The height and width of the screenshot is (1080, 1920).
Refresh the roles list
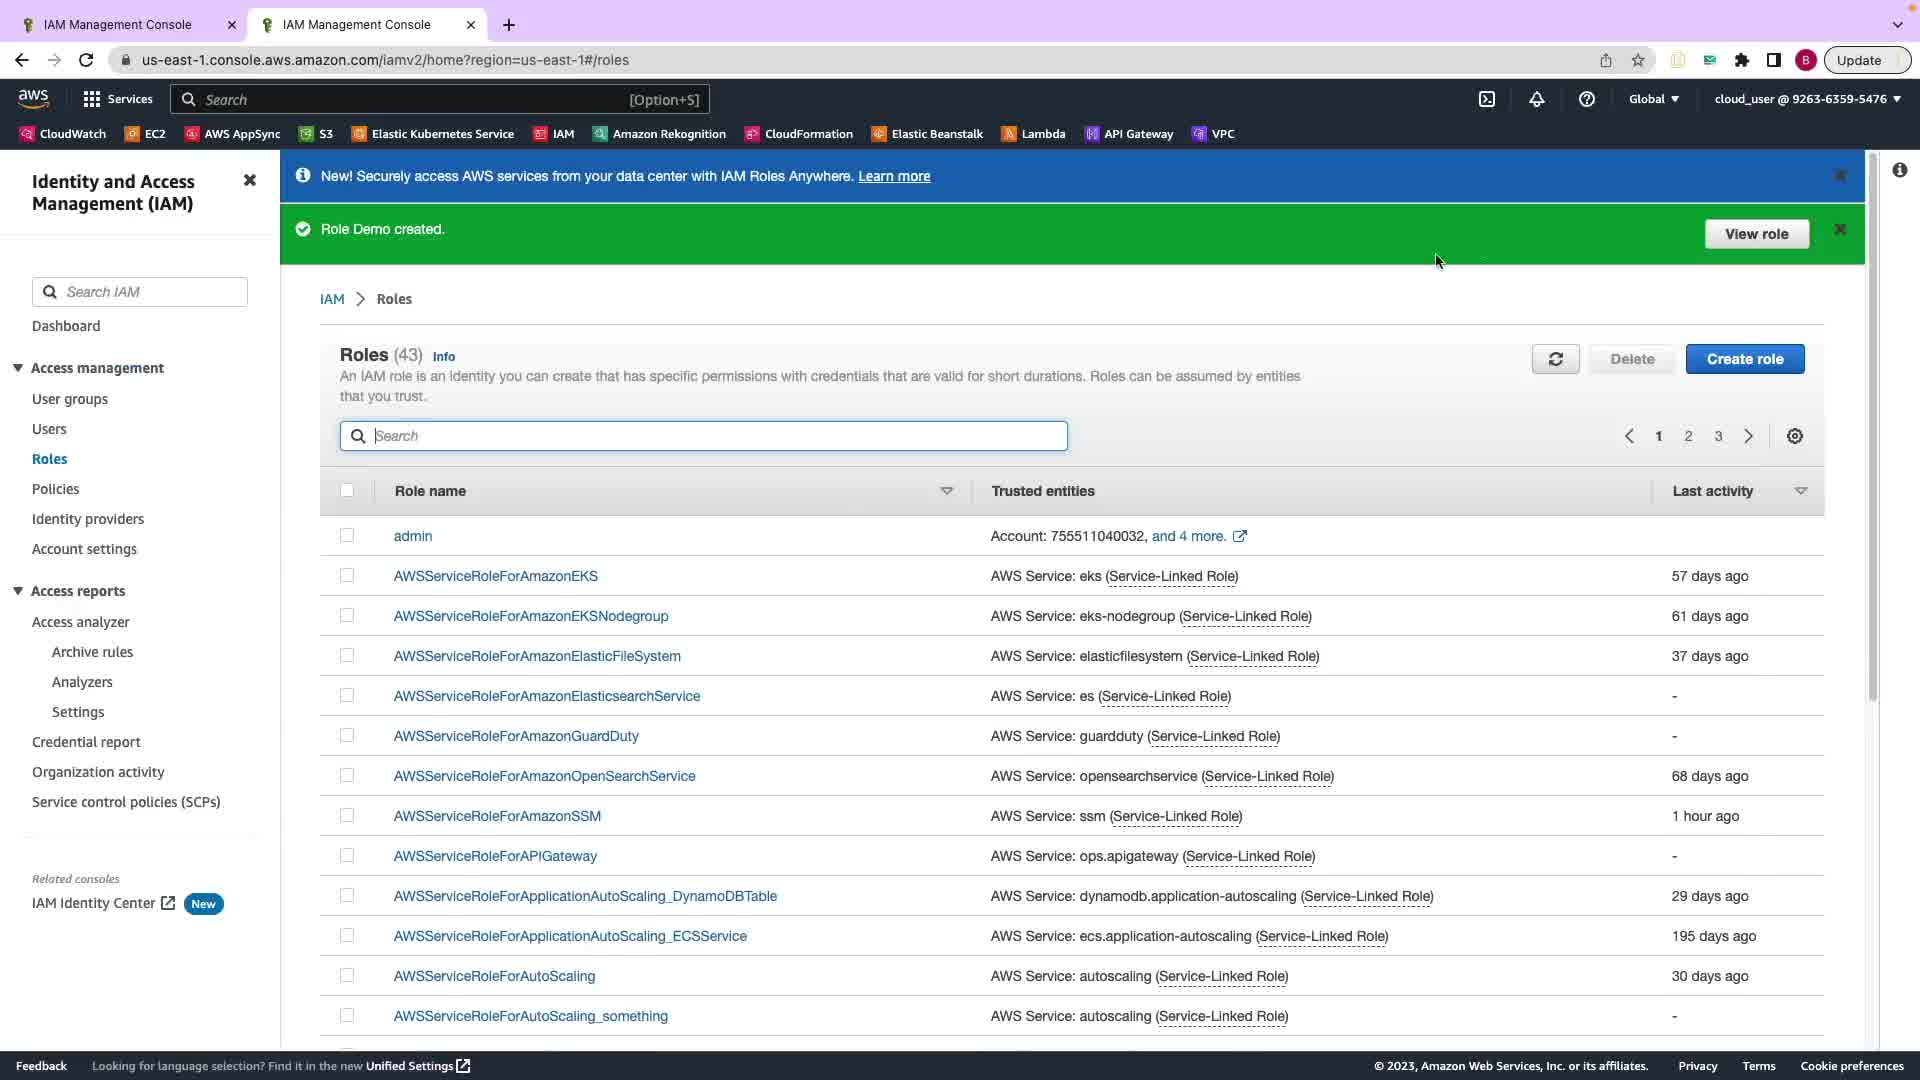[1555, 359]
